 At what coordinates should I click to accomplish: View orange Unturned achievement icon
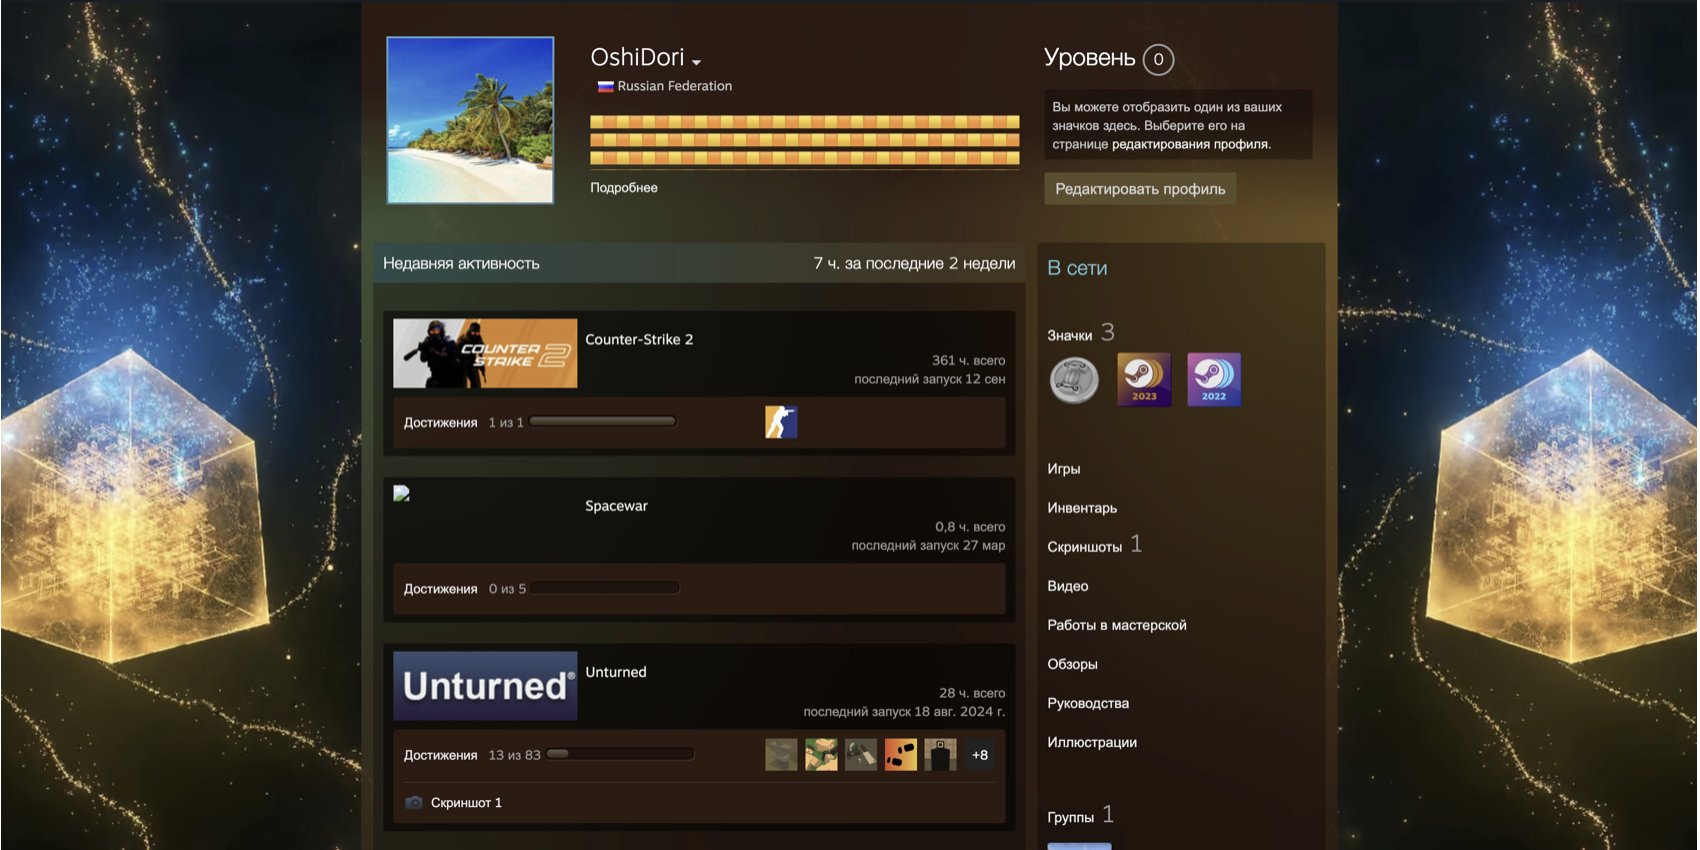click(x=901, y=755)
